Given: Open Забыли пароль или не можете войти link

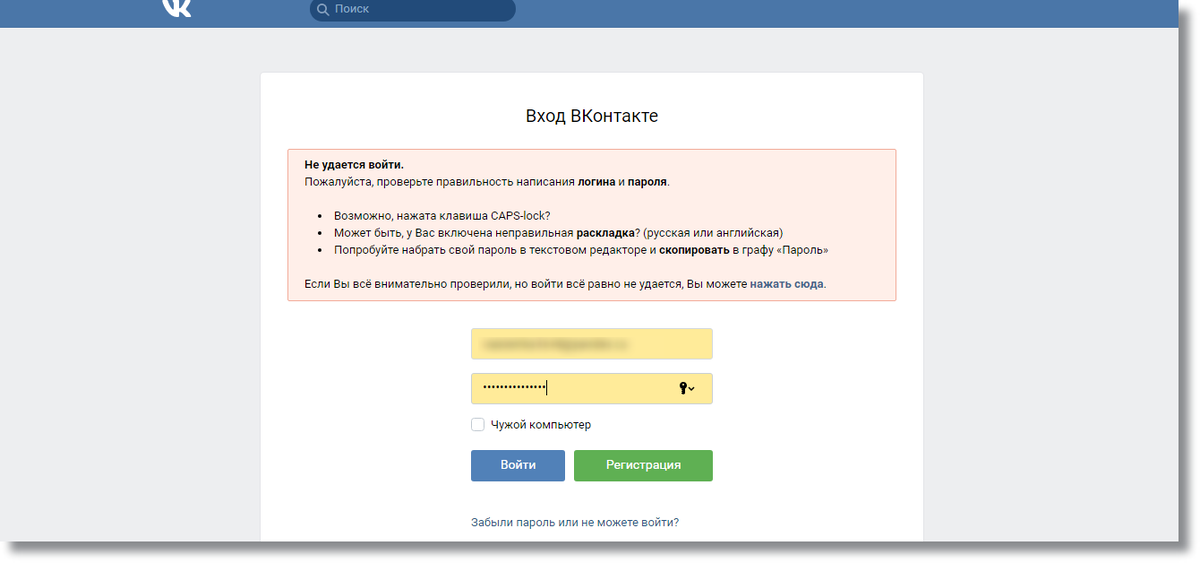Looking at the screenshot, I should click(575, 522).
